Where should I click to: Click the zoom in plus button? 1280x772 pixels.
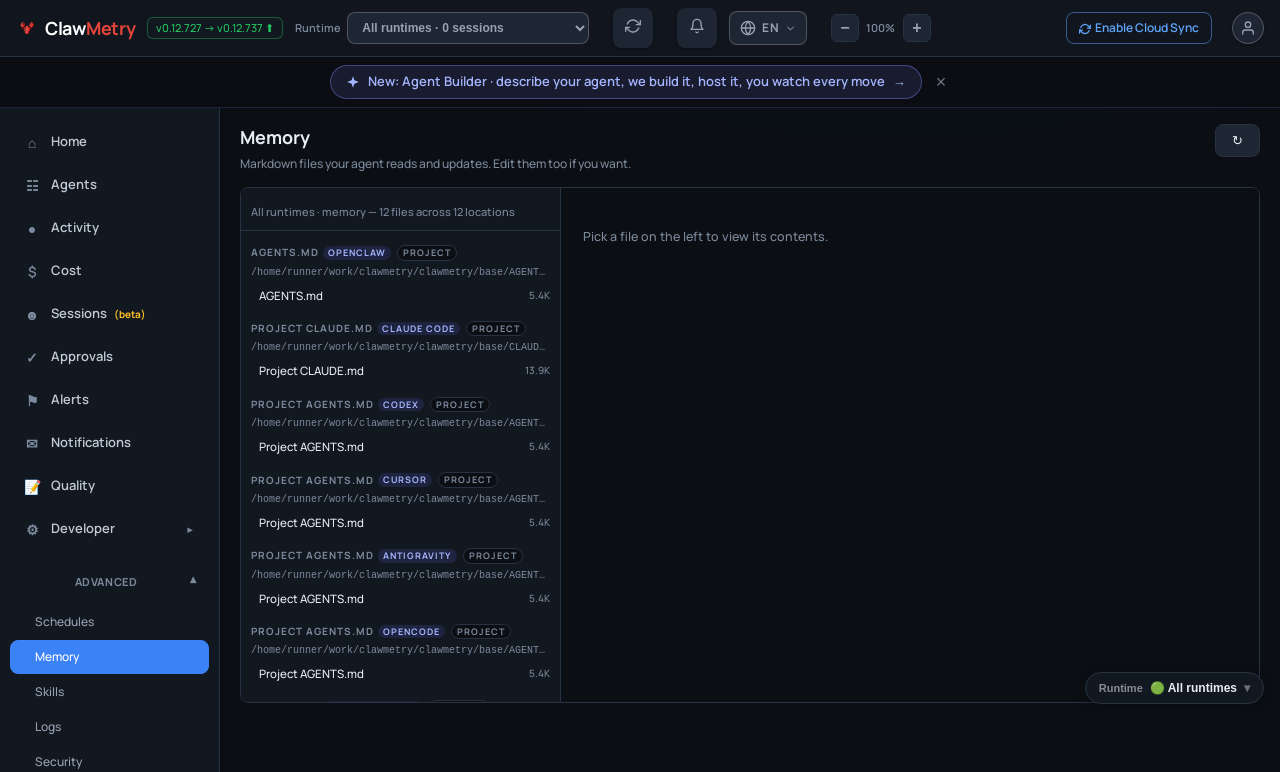(917, 28)
